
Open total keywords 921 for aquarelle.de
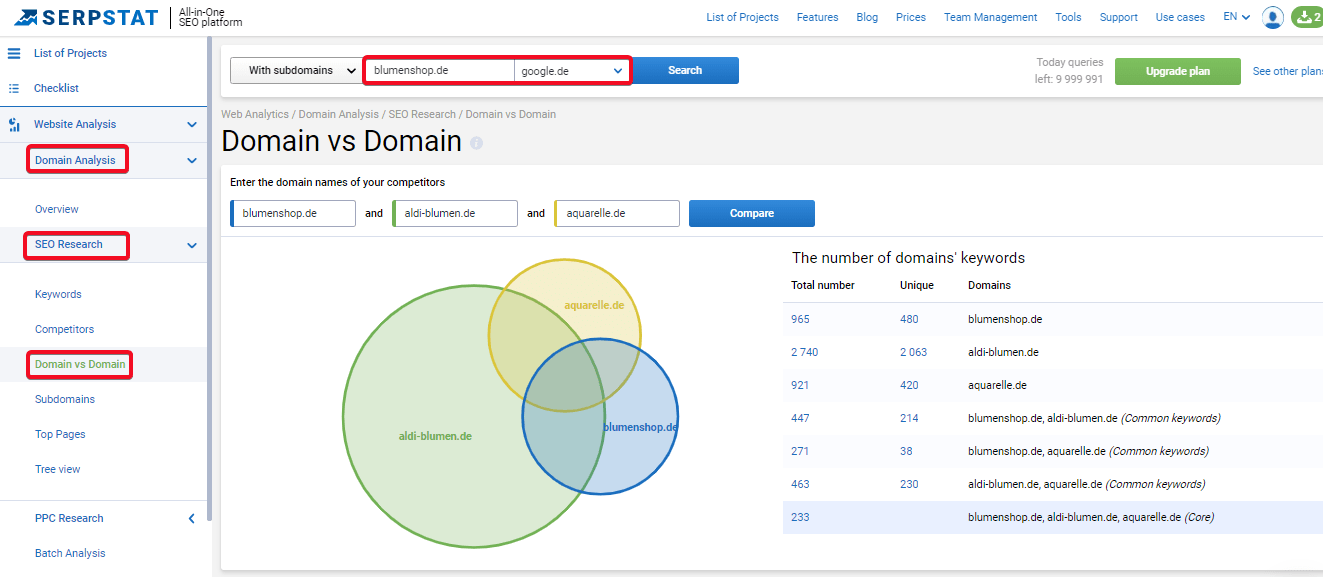(x=800, y=385)
